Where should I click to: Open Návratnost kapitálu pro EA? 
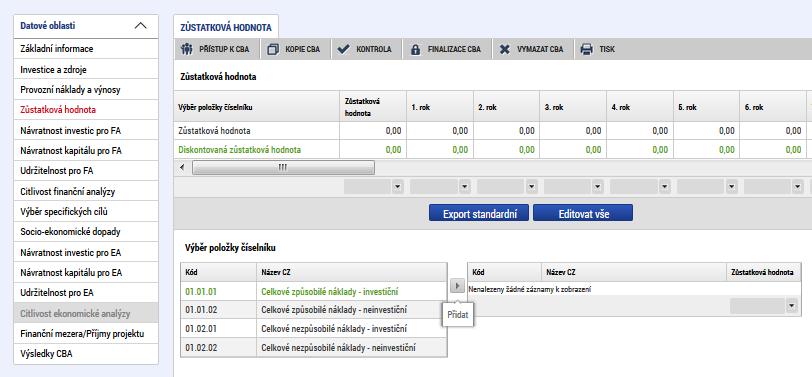[86, 272]
